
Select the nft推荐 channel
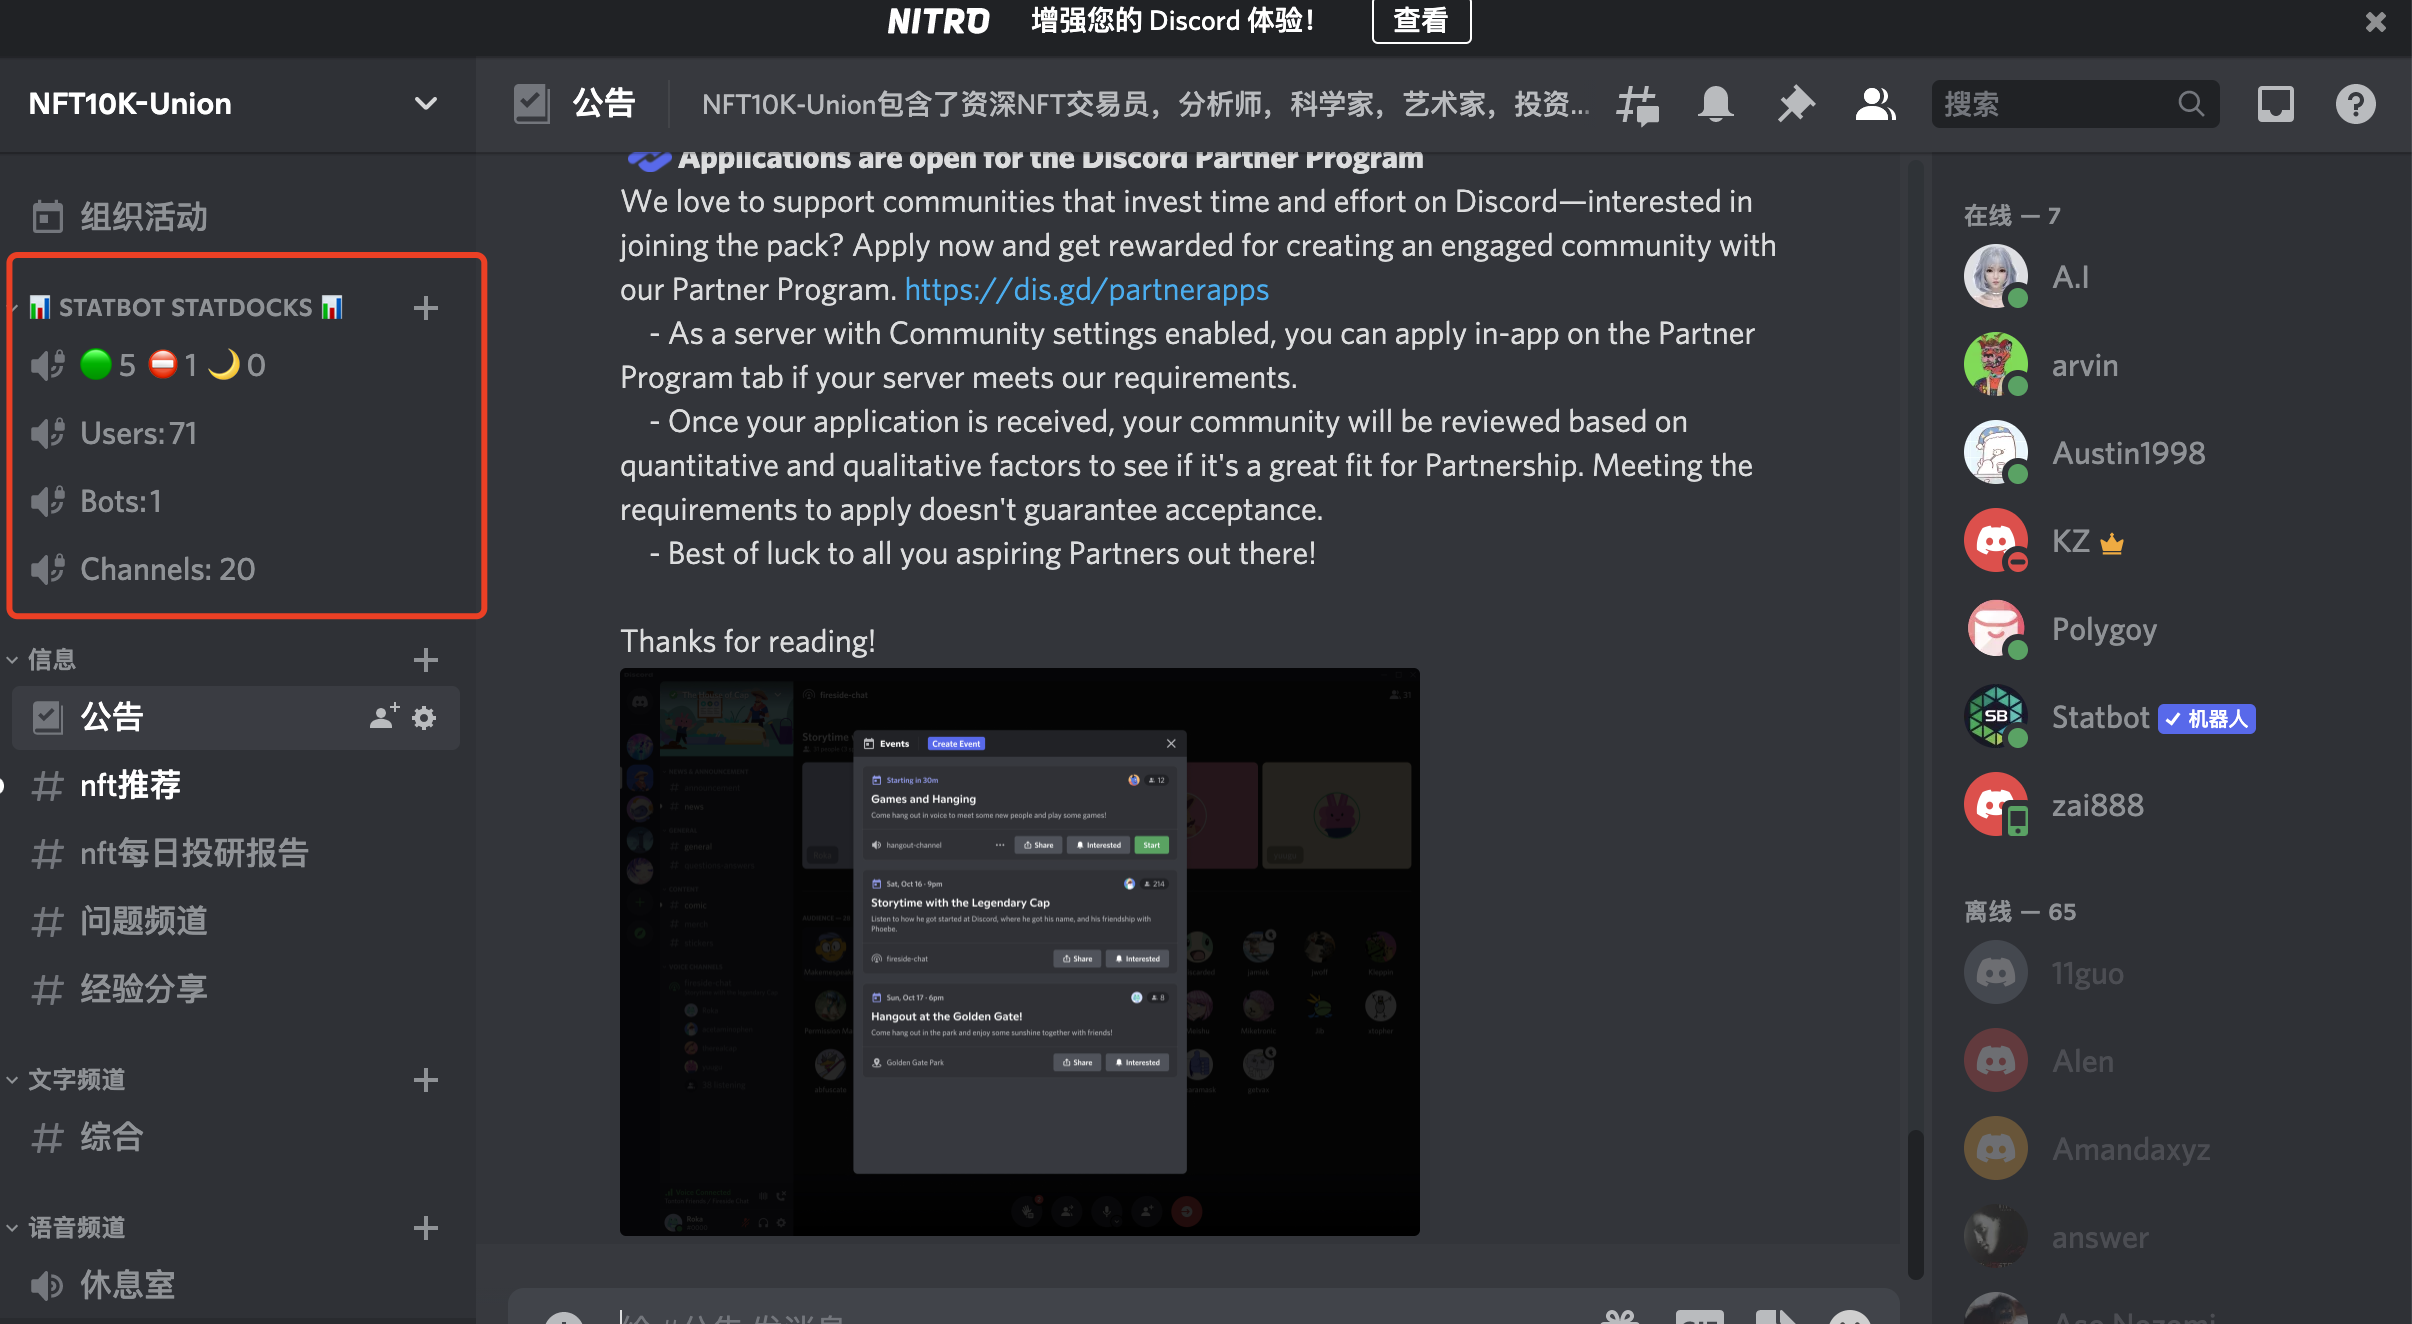[130, 786]
